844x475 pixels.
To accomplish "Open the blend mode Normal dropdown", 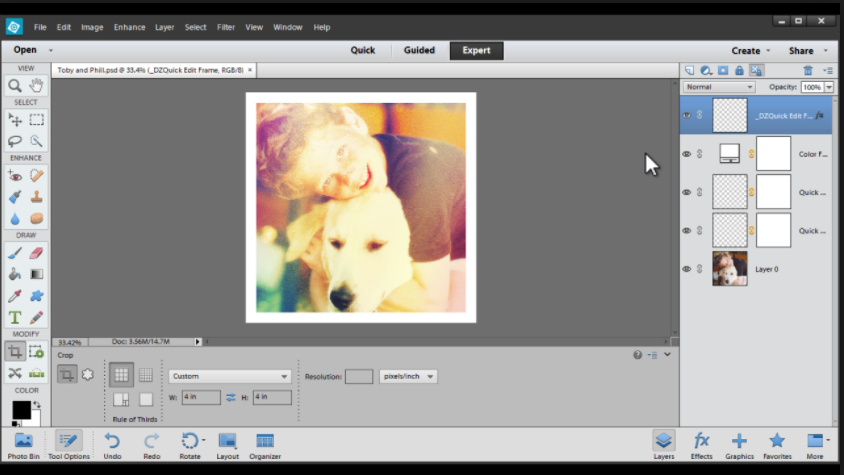I will (718, 87).
